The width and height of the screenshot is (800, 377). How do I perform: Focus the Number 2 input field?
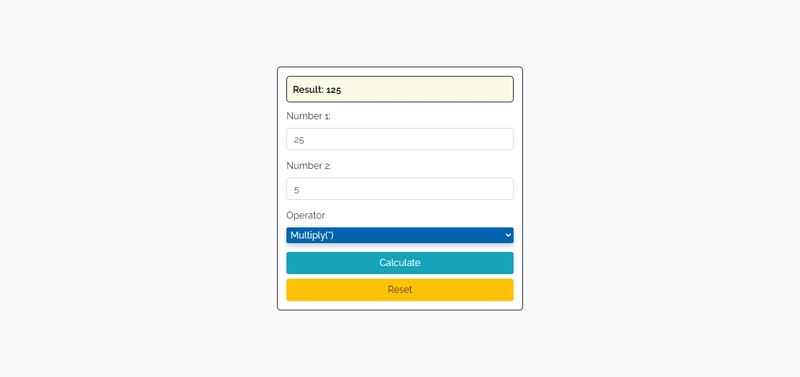tap(399, 189)
